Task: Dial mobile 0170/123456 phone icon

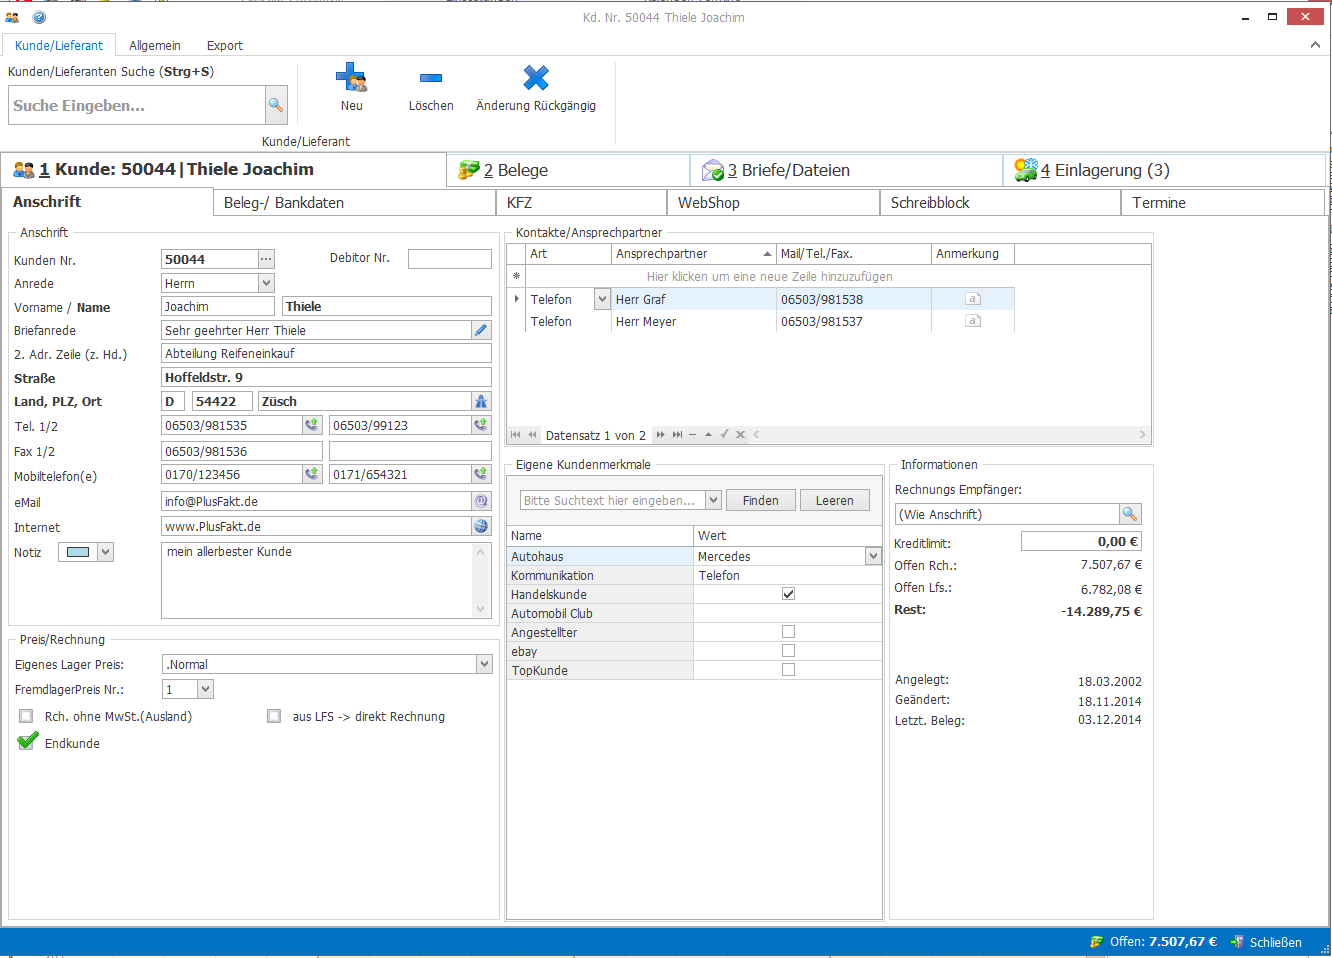Action: pyautogui.click(x=312, y=474)
